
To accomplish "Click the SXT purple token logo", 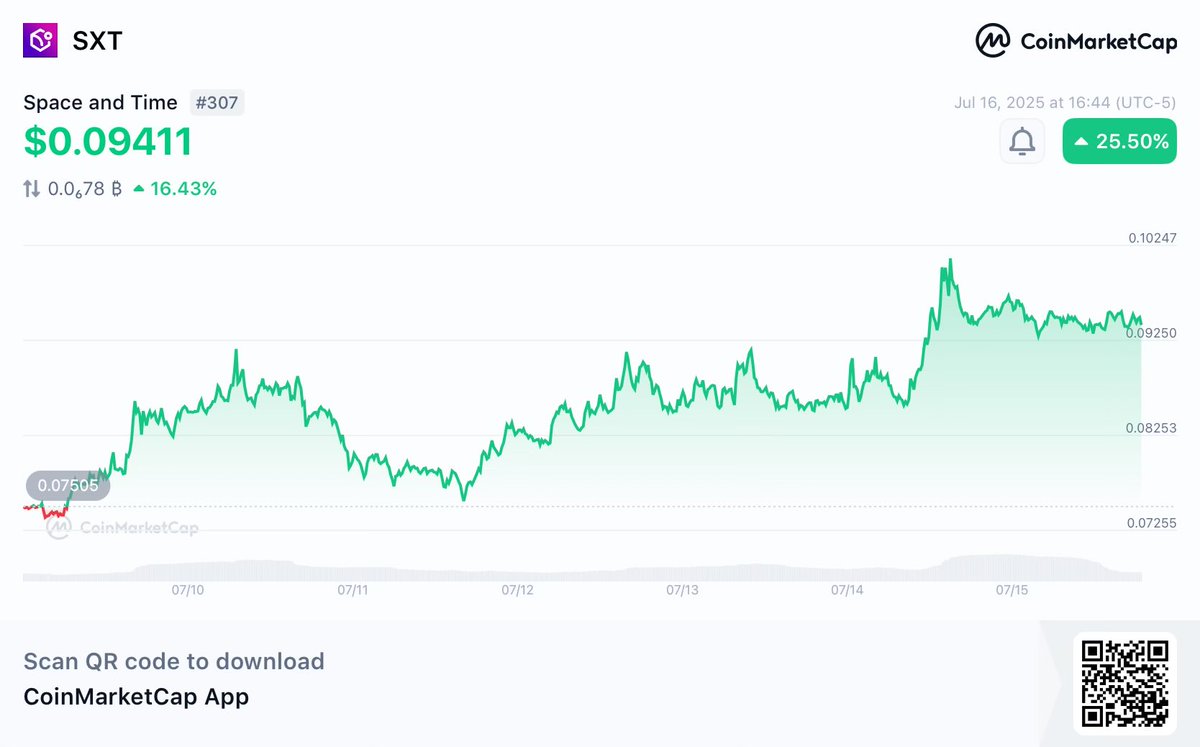I will 42,40.
